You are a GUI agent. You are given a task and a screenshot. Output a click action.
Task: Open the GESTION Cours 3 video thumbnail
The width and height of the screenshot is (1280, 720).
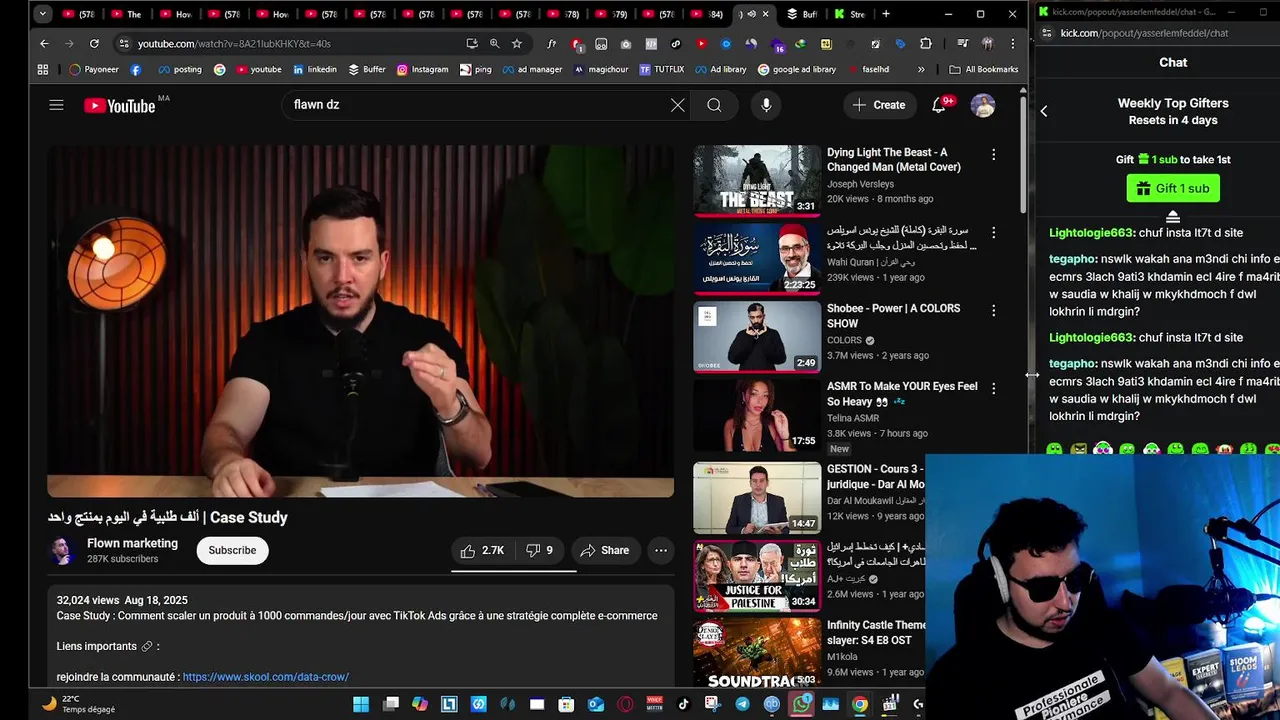click(757, 497)
